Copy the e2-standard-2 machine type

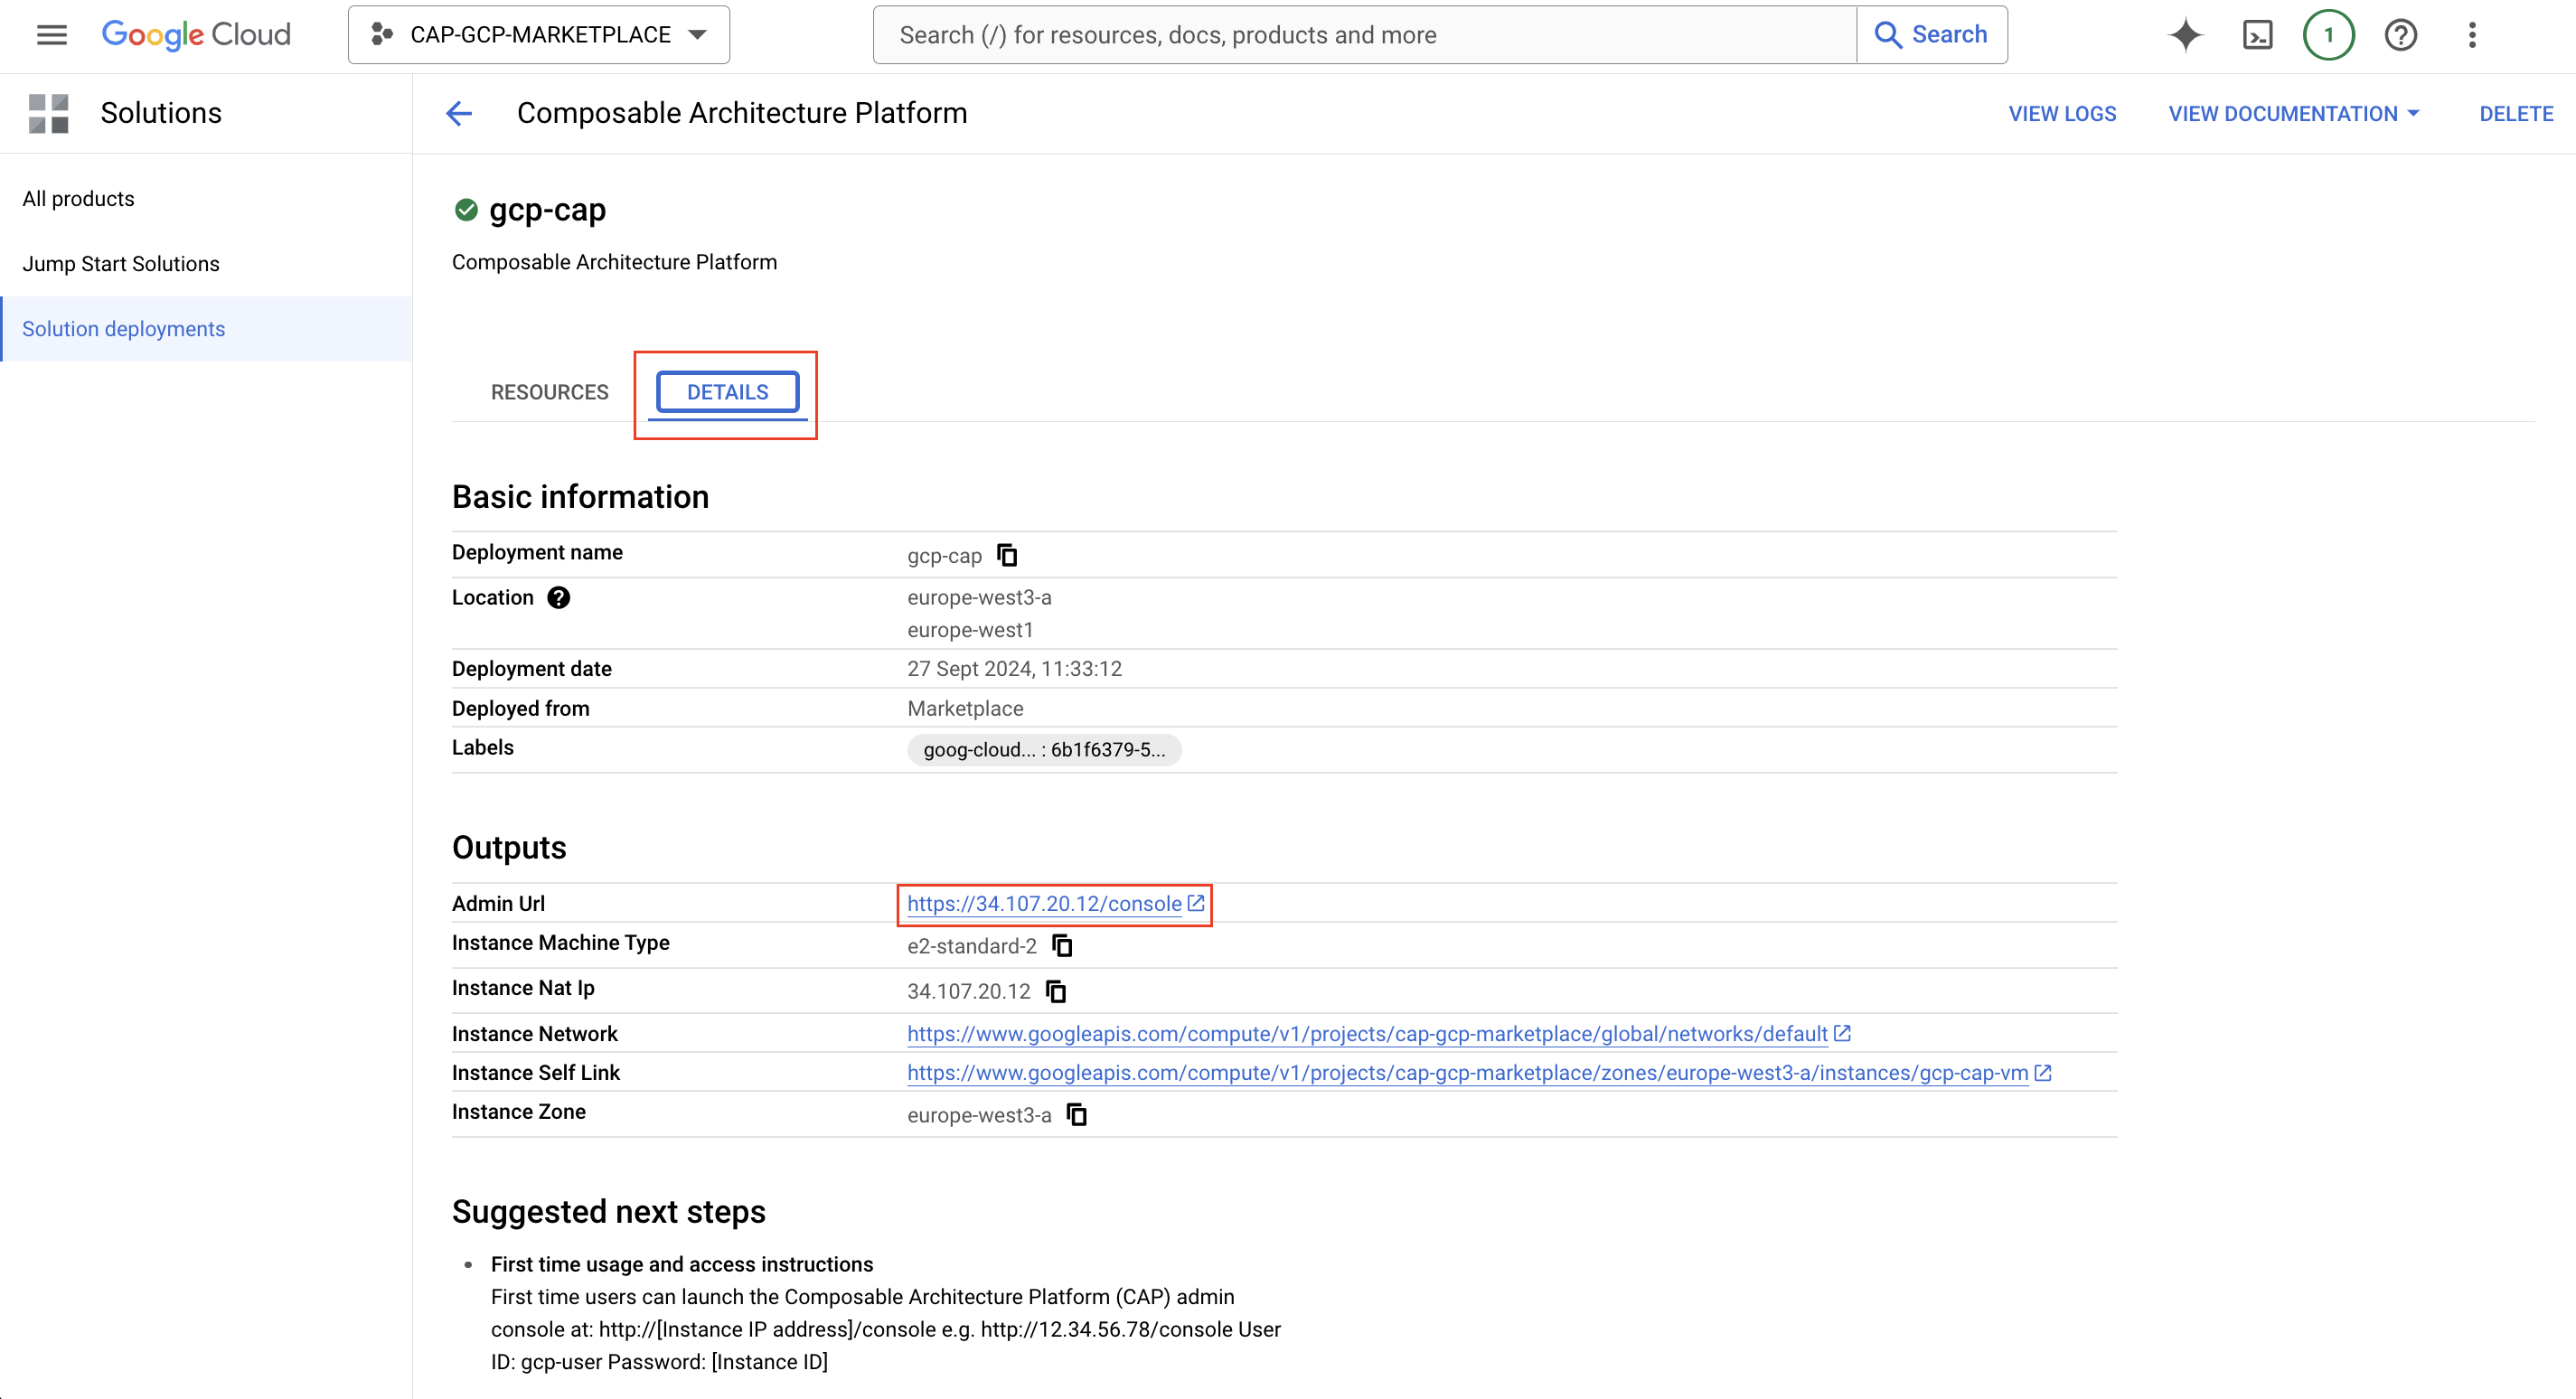coord(1062,945)
